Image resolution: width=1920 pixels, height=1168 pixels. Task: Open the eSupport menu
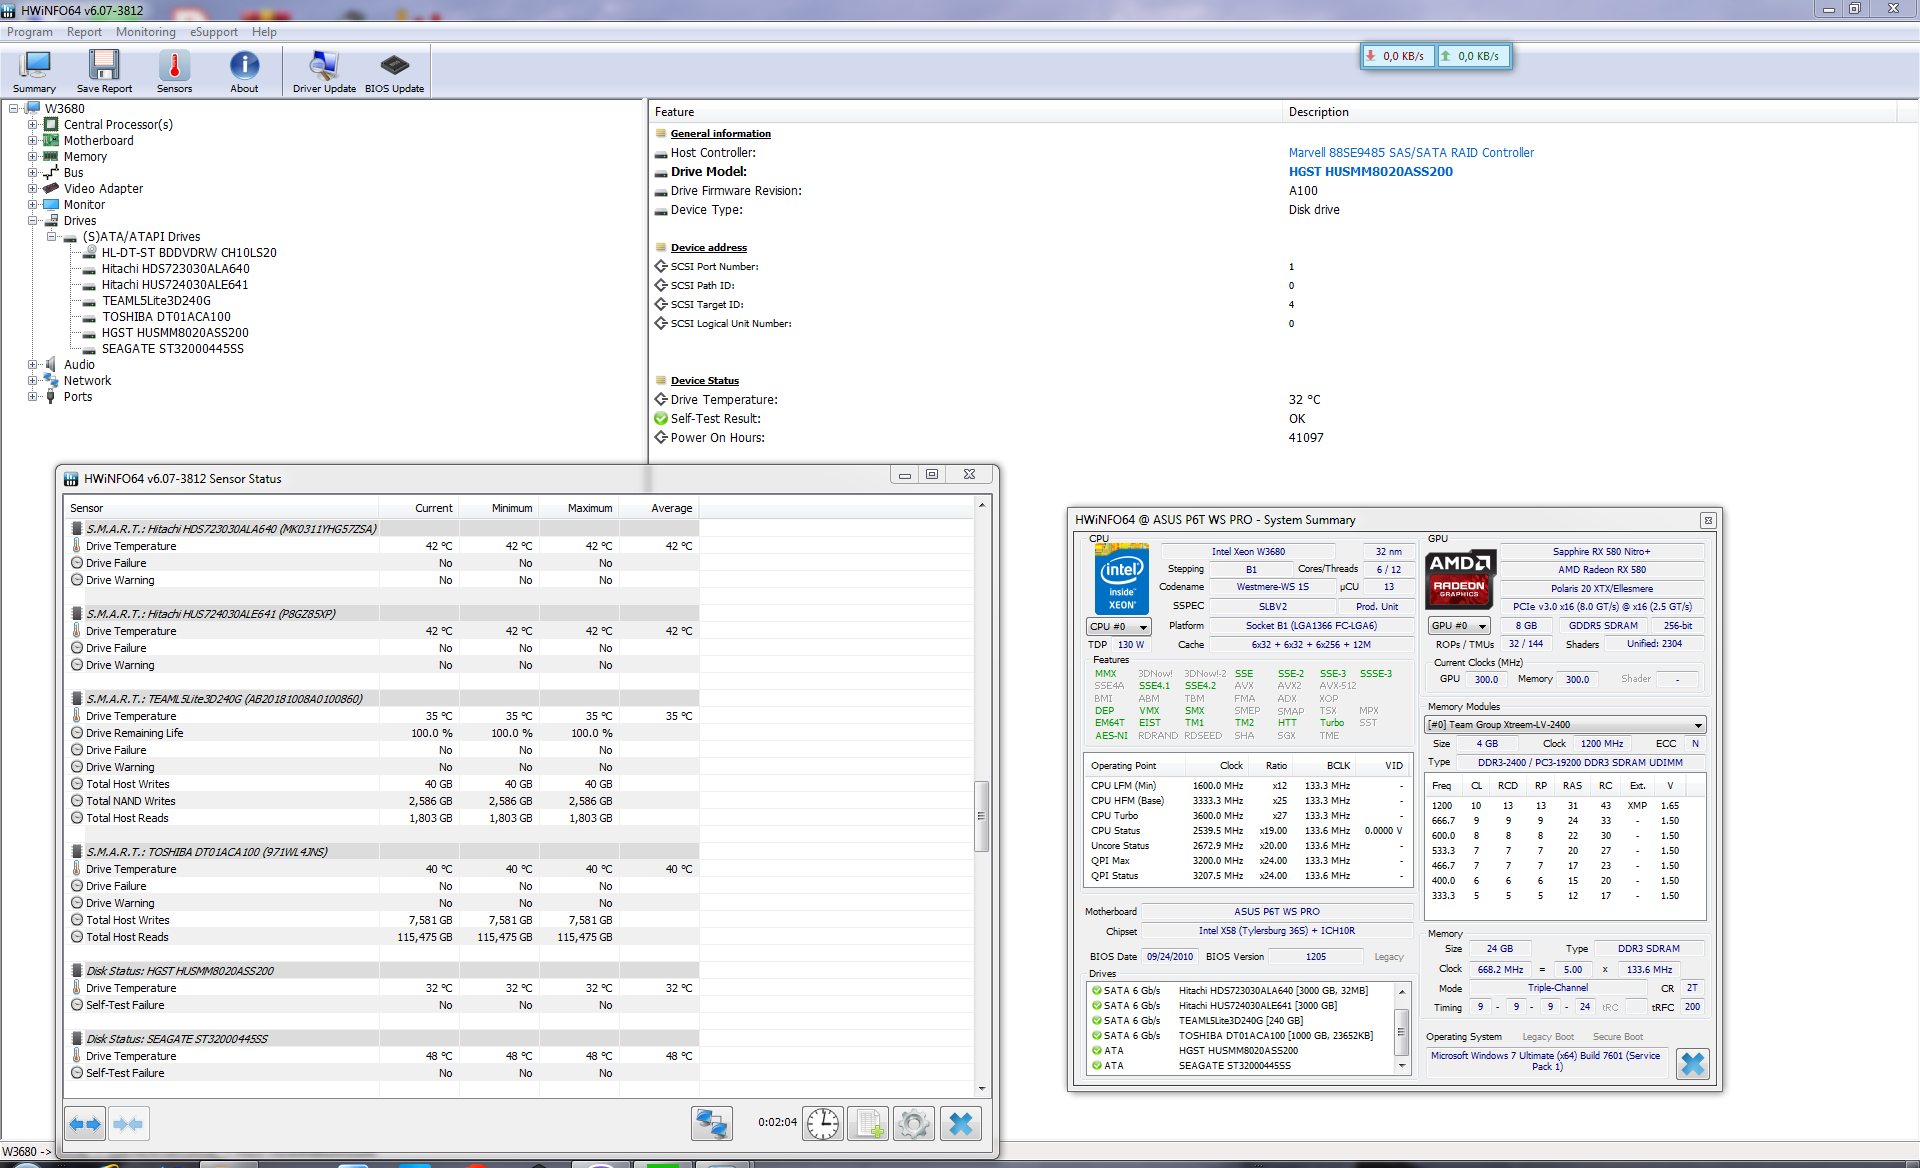214,32
